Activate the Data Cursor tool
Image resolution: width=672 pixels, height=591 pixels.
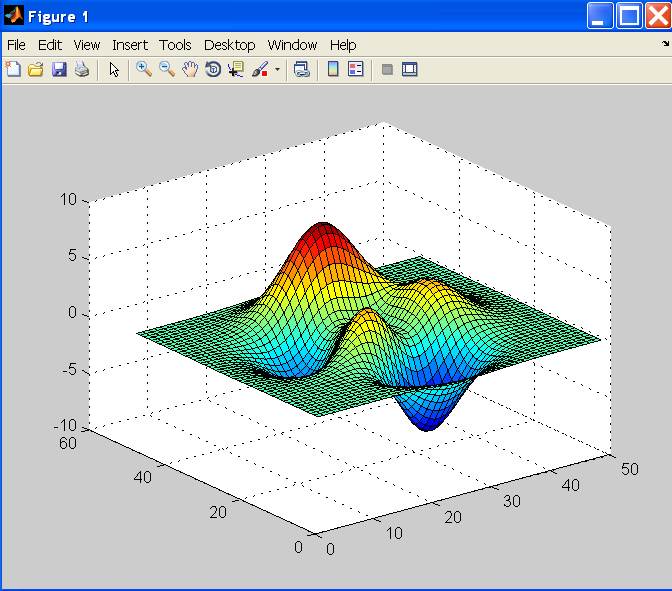point(236,70)
